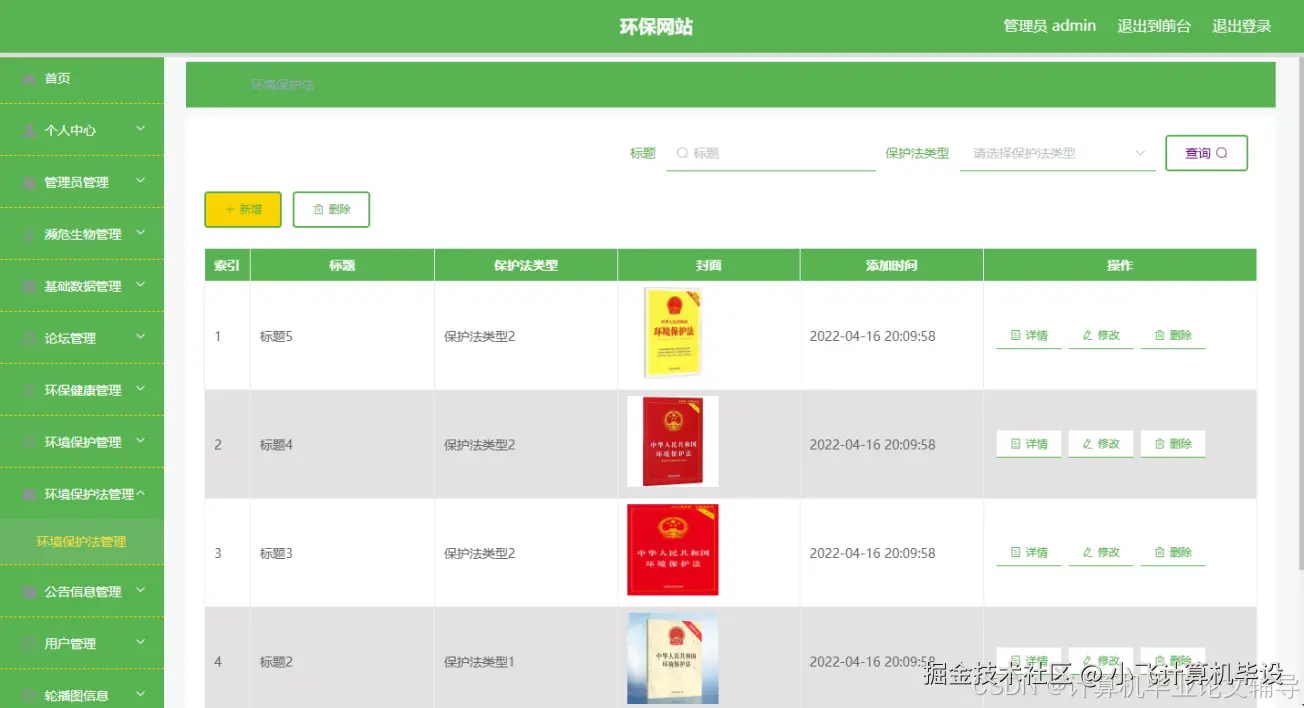Screen dimensions: 1304x708
Task: Open the 保护法类型 dropdown
Action: 1058,153
